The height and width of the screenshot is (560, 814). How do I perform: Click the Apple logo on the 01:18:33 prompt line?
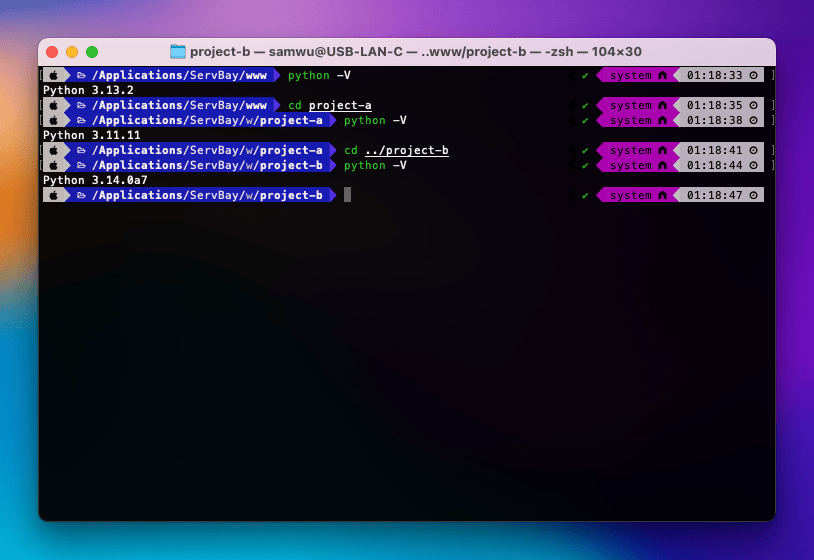[53, 75]
